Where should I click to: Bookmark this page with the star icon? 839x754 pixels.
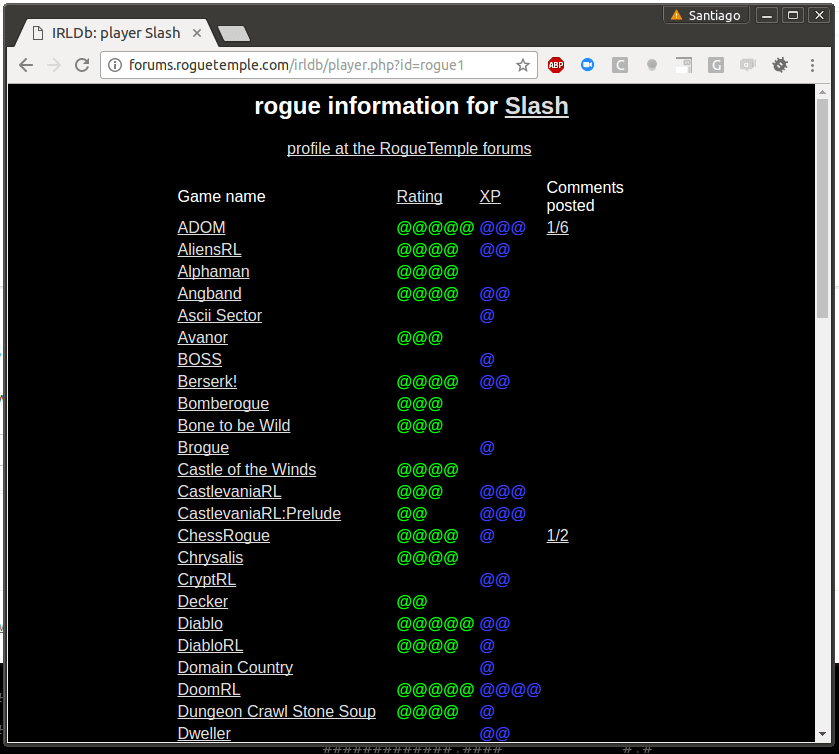click(522, 65)
